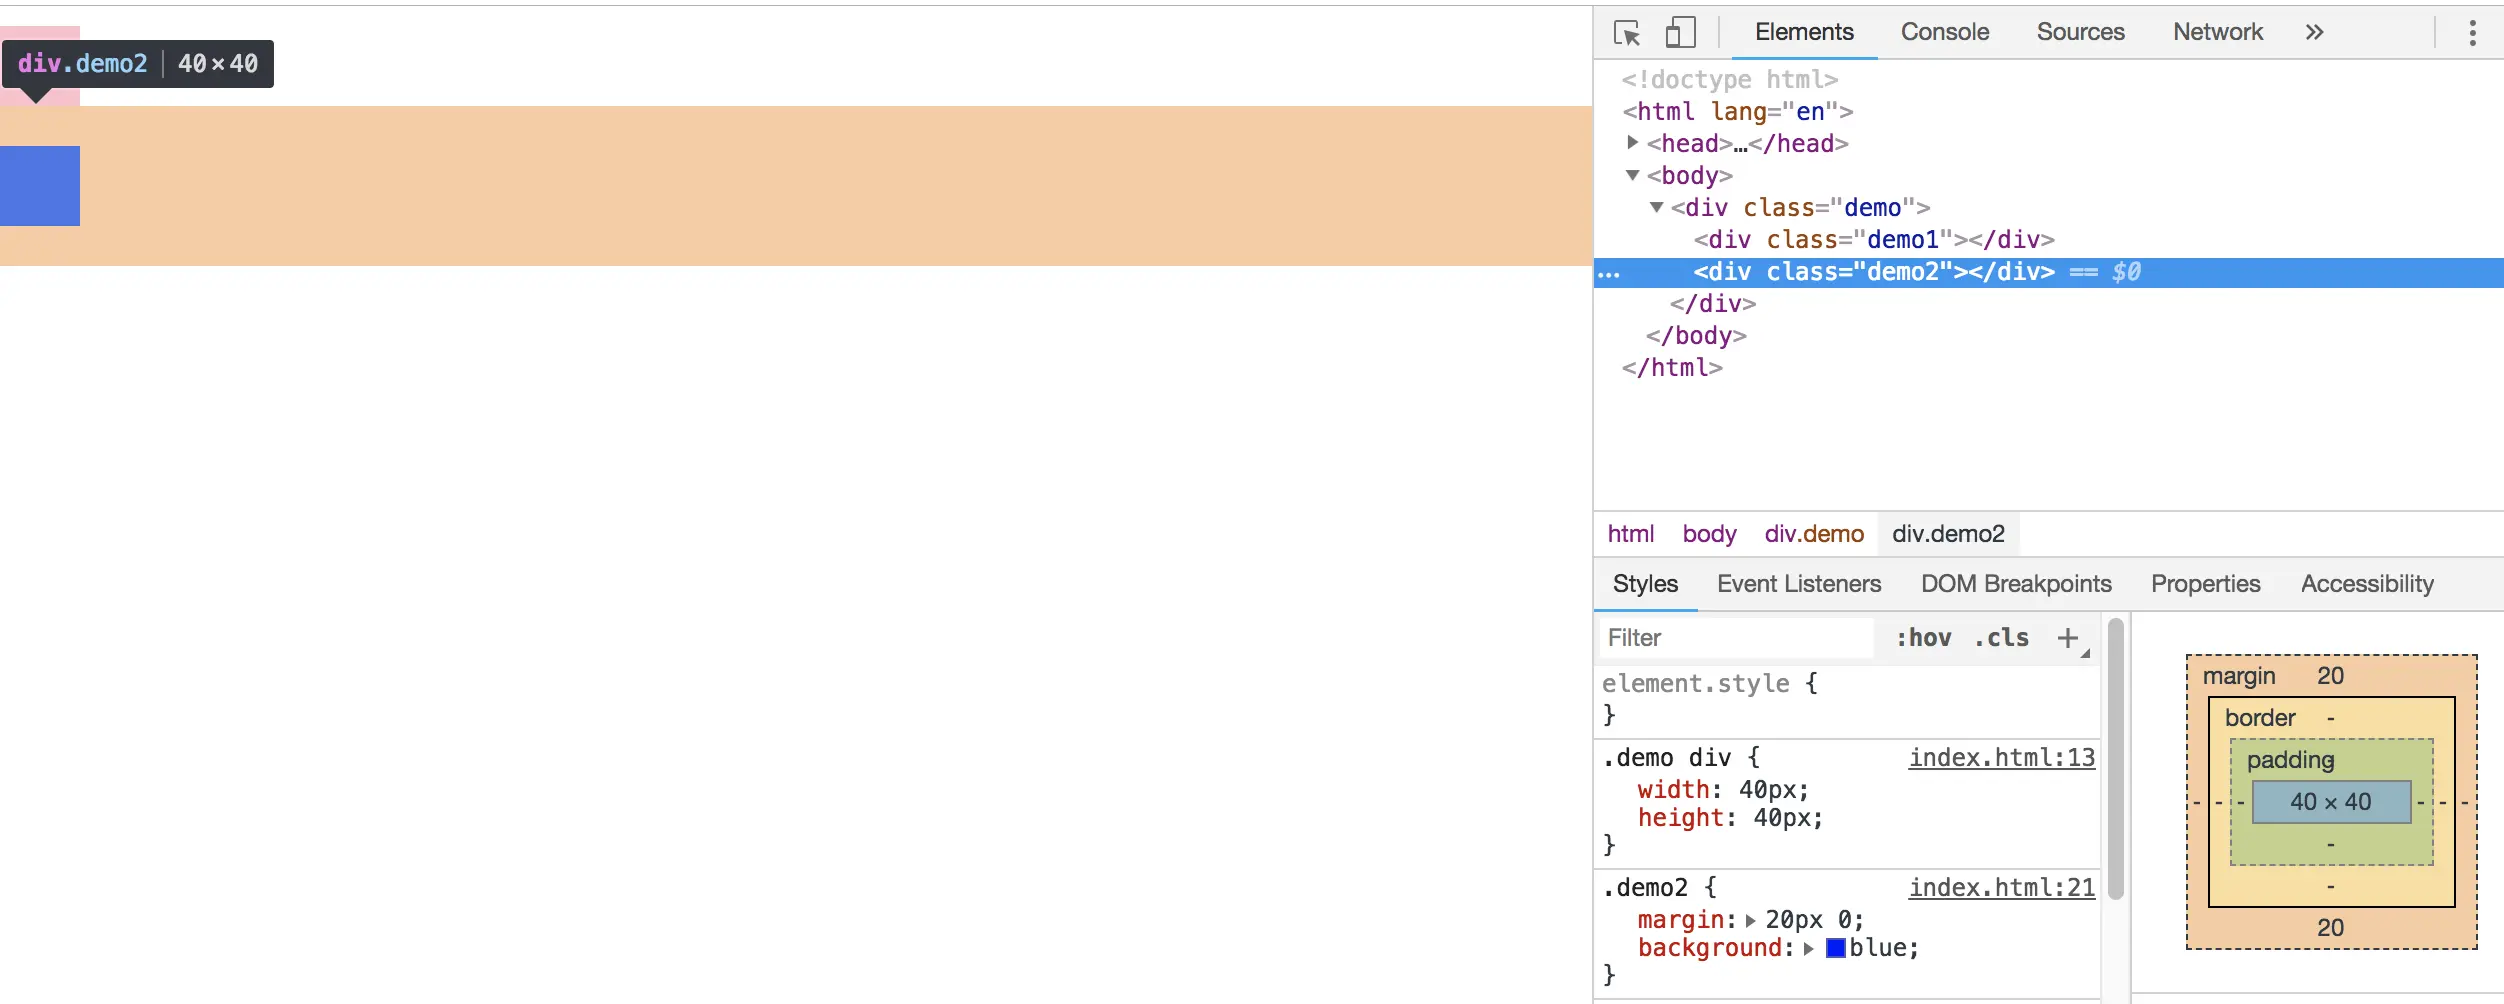Select the closing </html> tag row
Viewport: 2504px width, 1004px height.
pyautogui.click(x=1672, y=368)
